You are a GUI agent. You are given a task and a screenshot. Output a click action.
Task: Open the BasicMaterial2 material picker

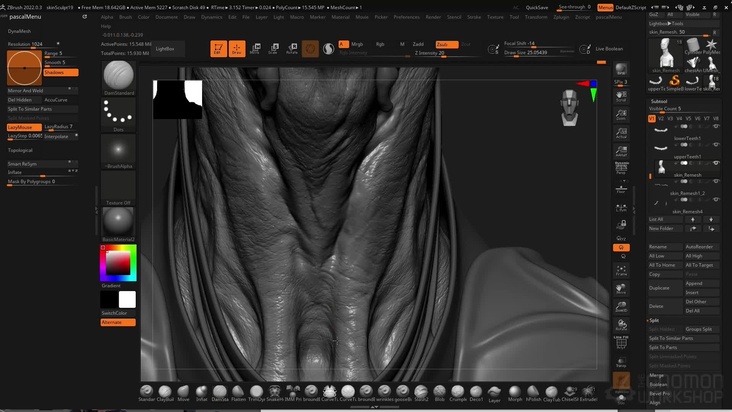118,222
